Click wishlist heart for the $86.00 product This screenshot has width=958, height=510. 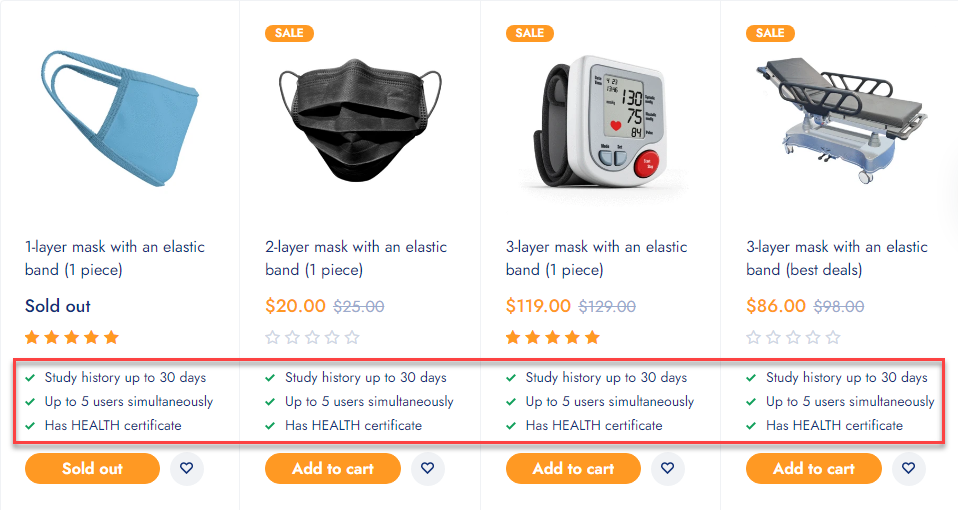tap(909, 468)
